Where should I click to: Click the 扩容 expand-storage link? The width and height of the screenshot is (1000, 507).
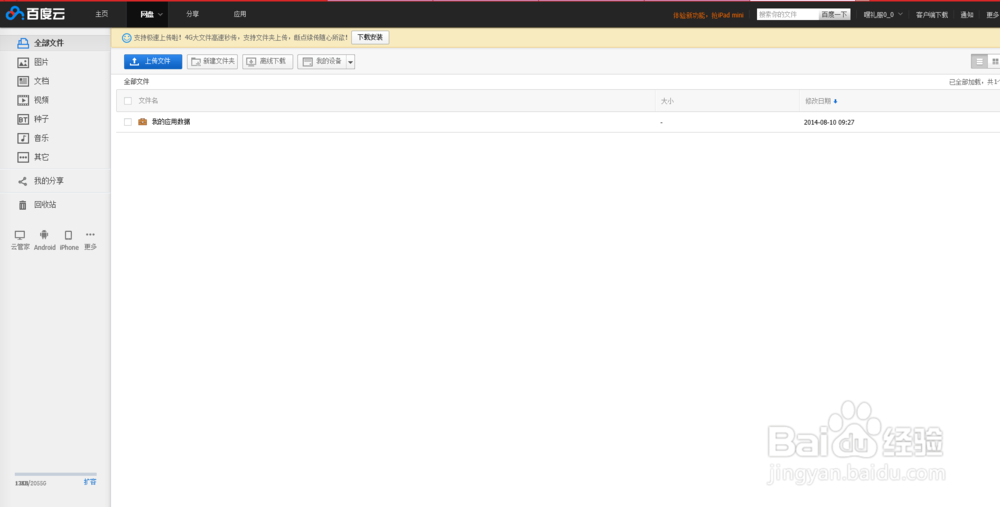[x=90, y=482]
